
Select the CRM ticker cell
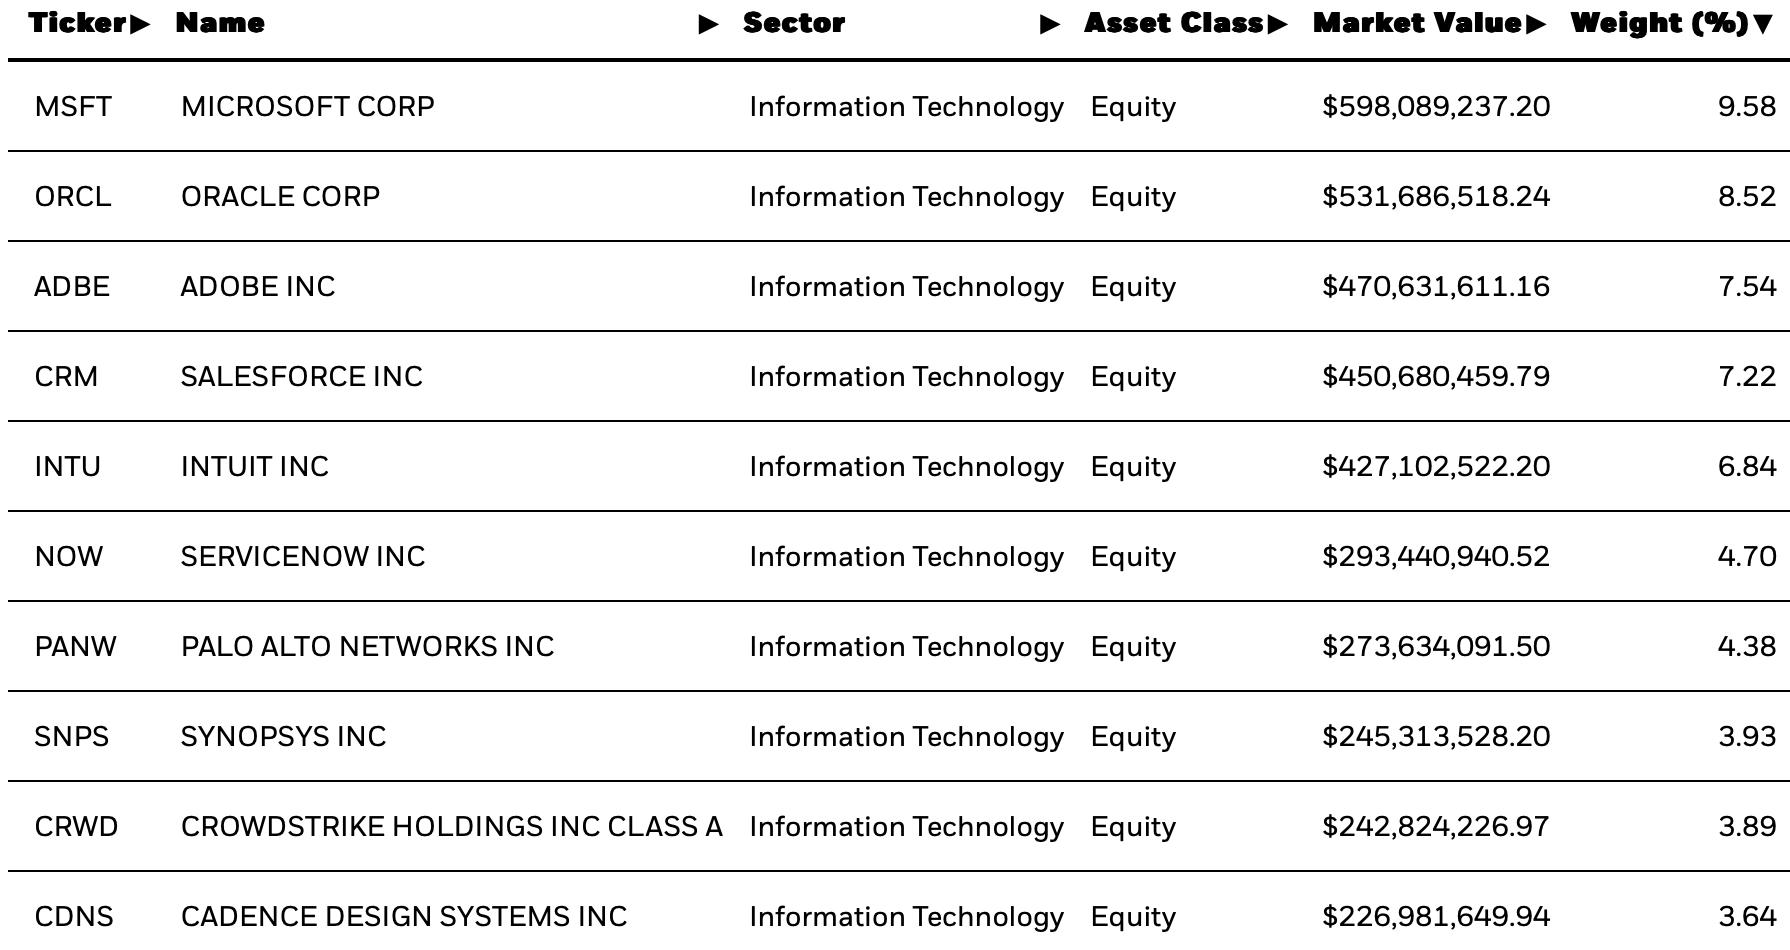66,377
